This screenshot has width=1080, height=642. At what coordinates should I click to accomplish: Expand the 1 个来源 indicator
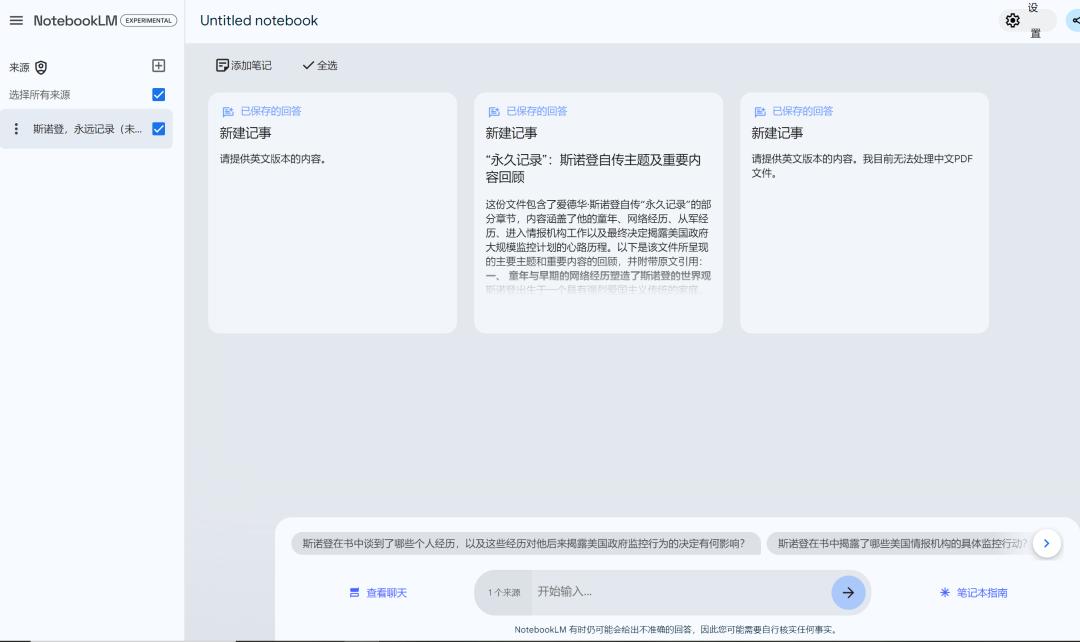(504, 592)
